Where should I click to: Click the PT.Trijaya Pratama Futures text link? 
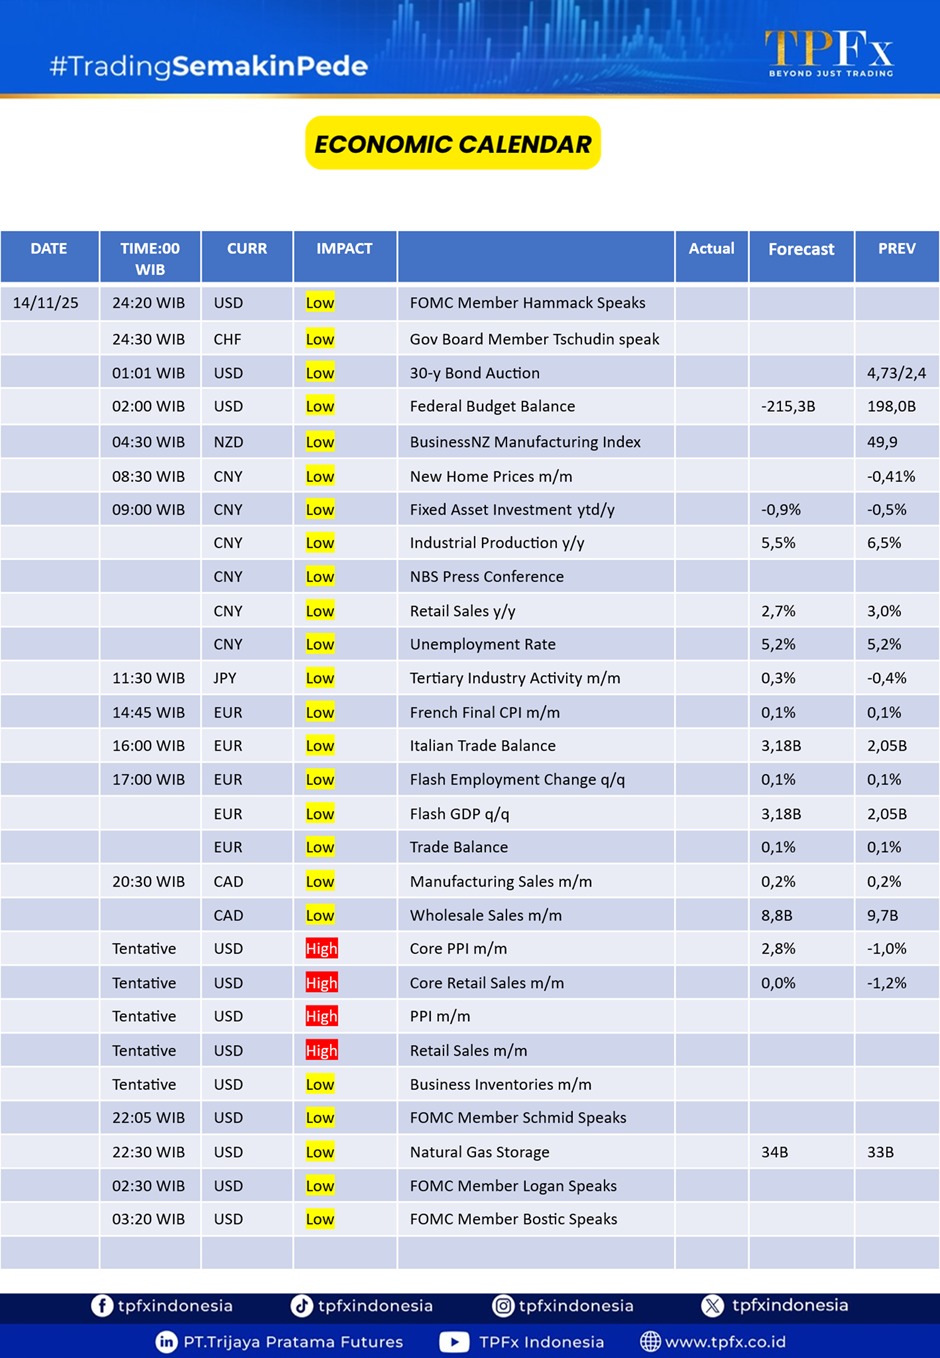tap(293, 1342)
